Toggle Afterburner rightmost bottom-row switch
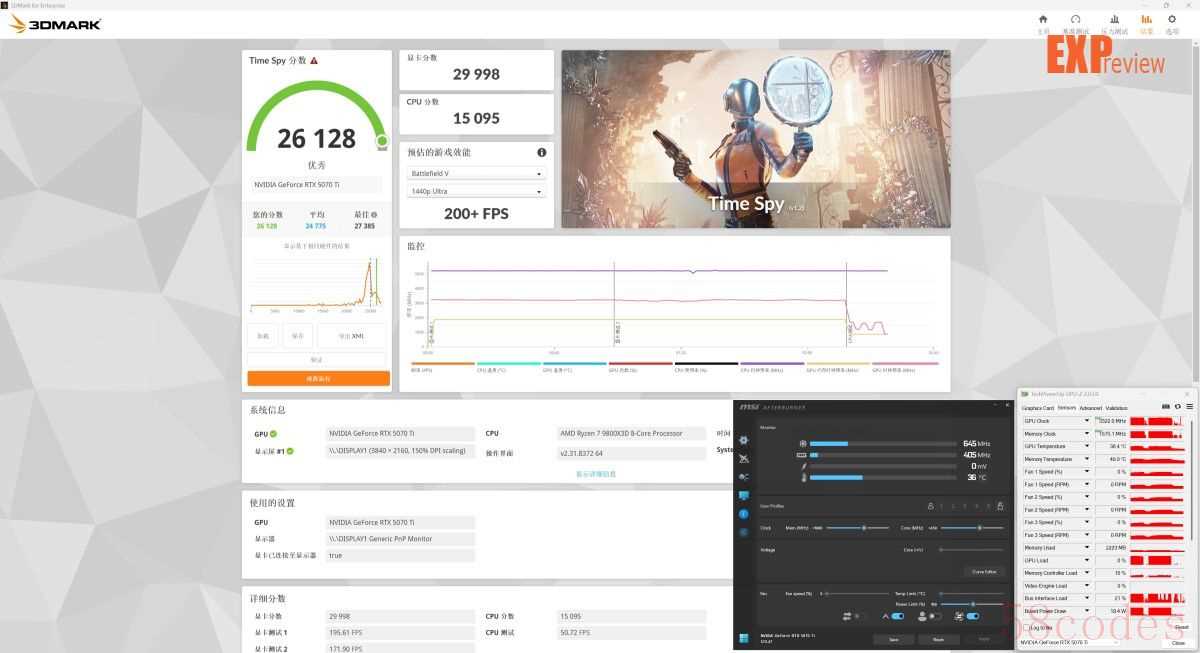1200x653 pixels. [x=973, y=616]
